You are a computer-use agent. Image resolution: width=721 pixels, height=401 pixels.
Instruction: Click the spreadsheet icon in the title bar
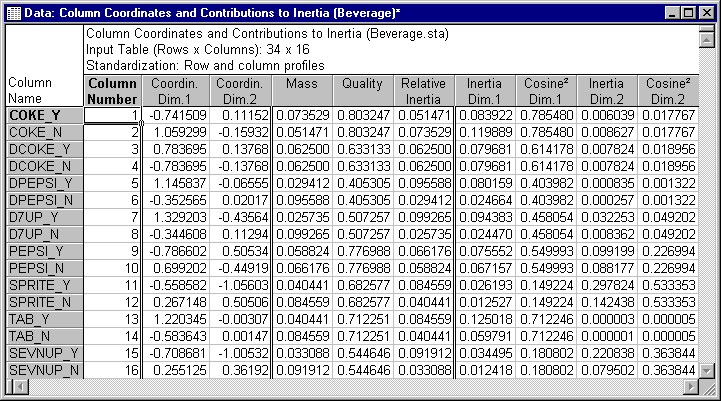pos(13,12)
